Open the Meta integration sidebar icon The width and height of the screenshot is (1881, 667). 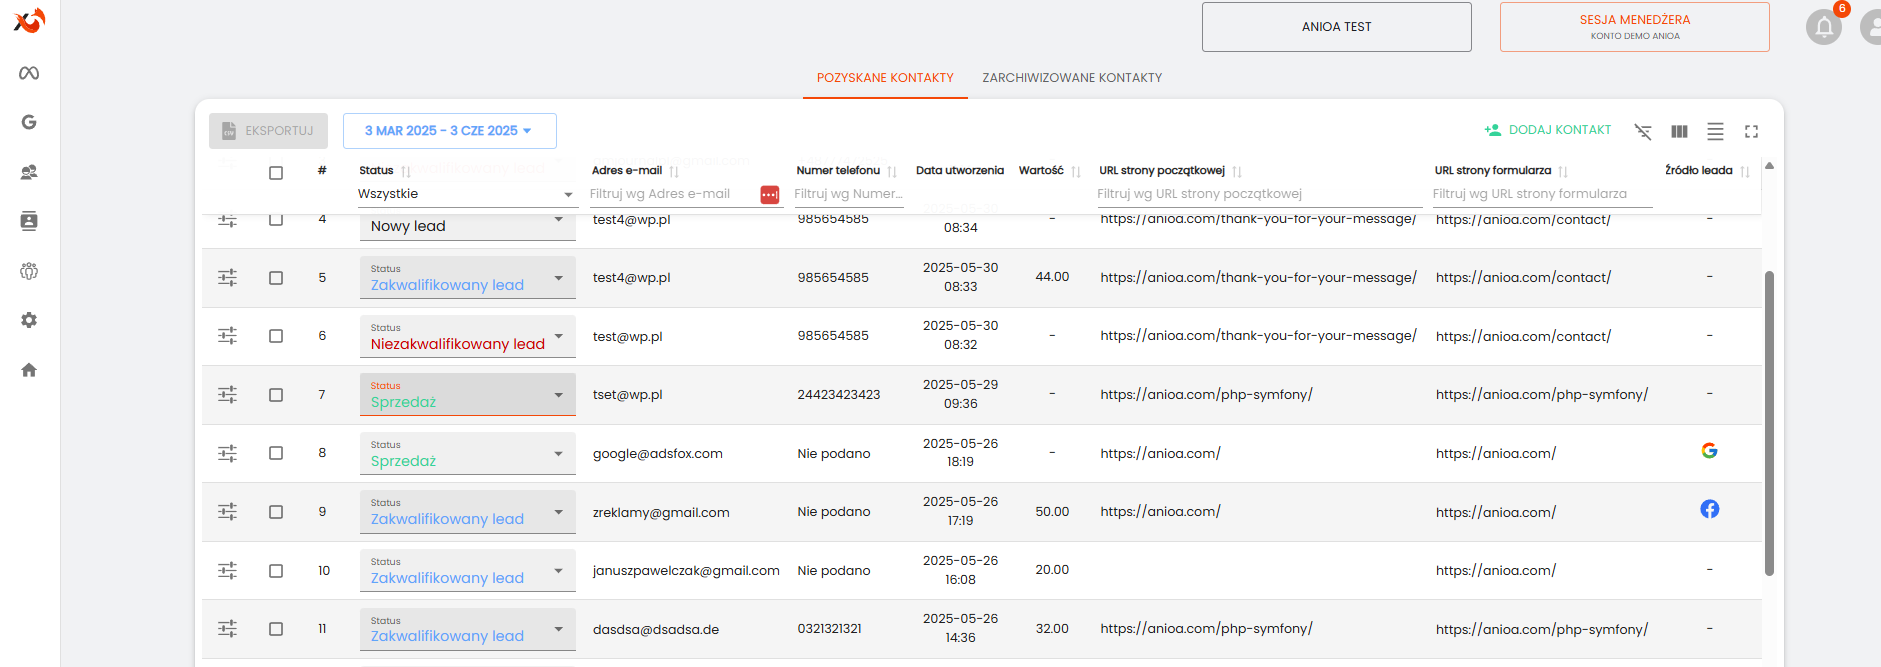tap(29, 73)
